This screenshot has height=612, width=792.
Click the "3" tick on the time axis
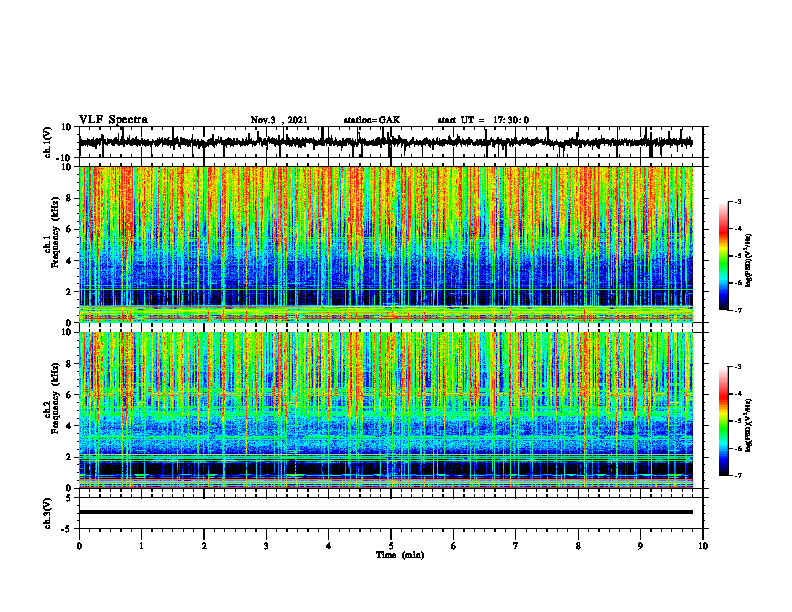pyautogui.click(x=266, y=546)
